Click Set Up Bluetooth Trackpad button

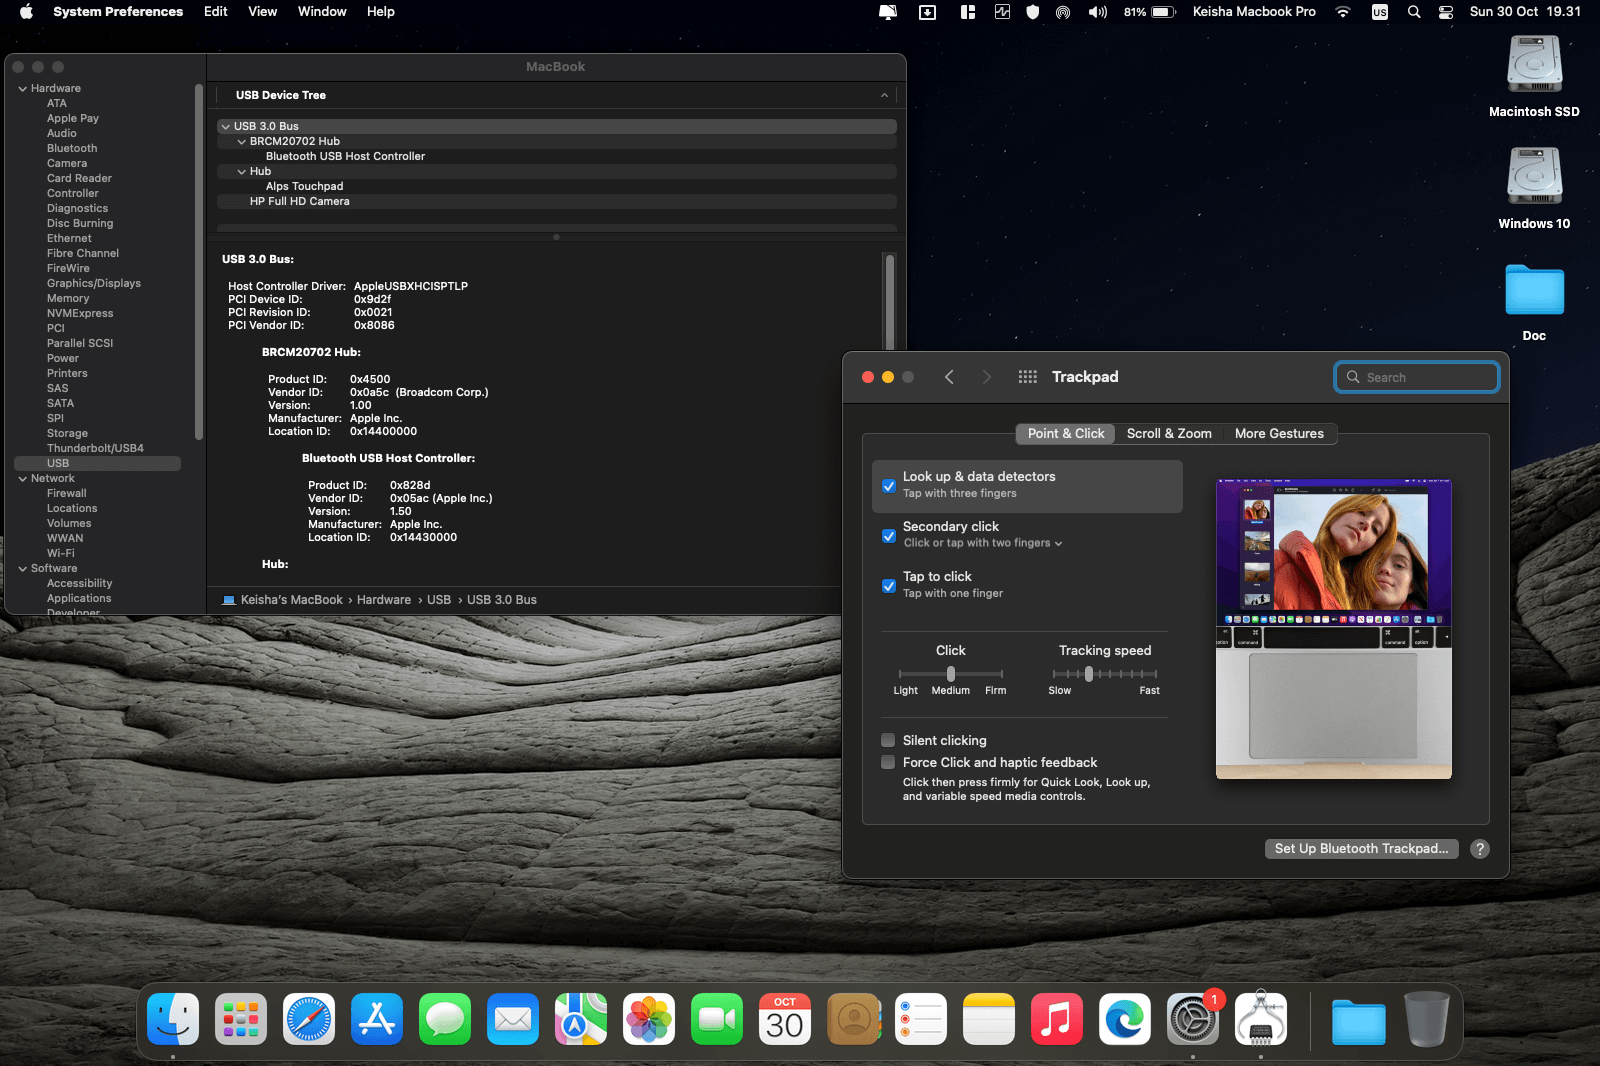1361,849
